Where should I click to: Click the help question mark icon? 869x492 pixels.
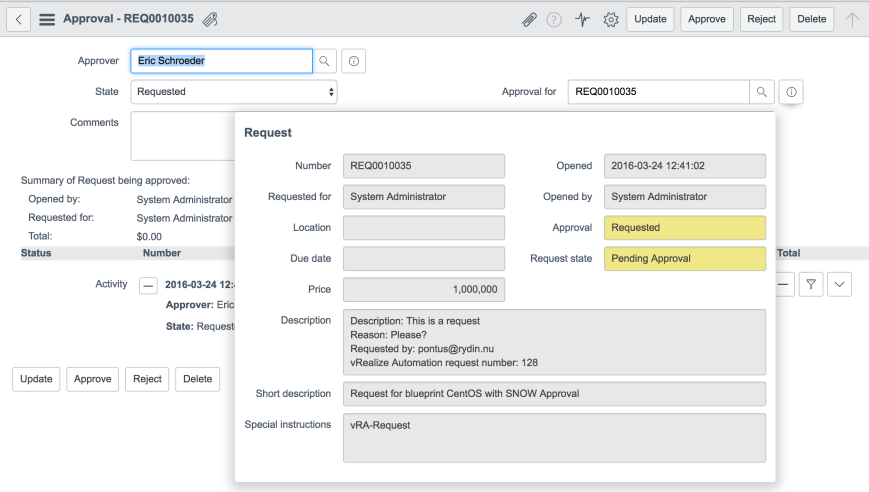pos(554,19)
